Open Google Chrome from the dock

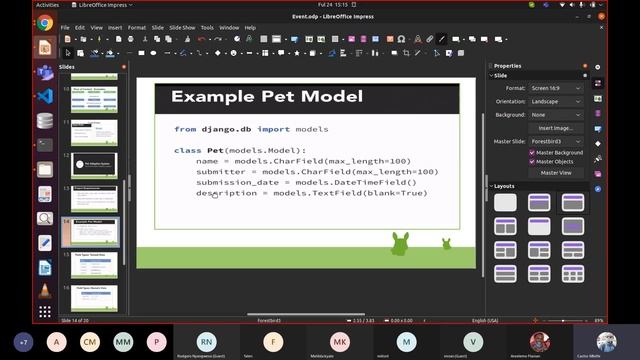(45, 23)
